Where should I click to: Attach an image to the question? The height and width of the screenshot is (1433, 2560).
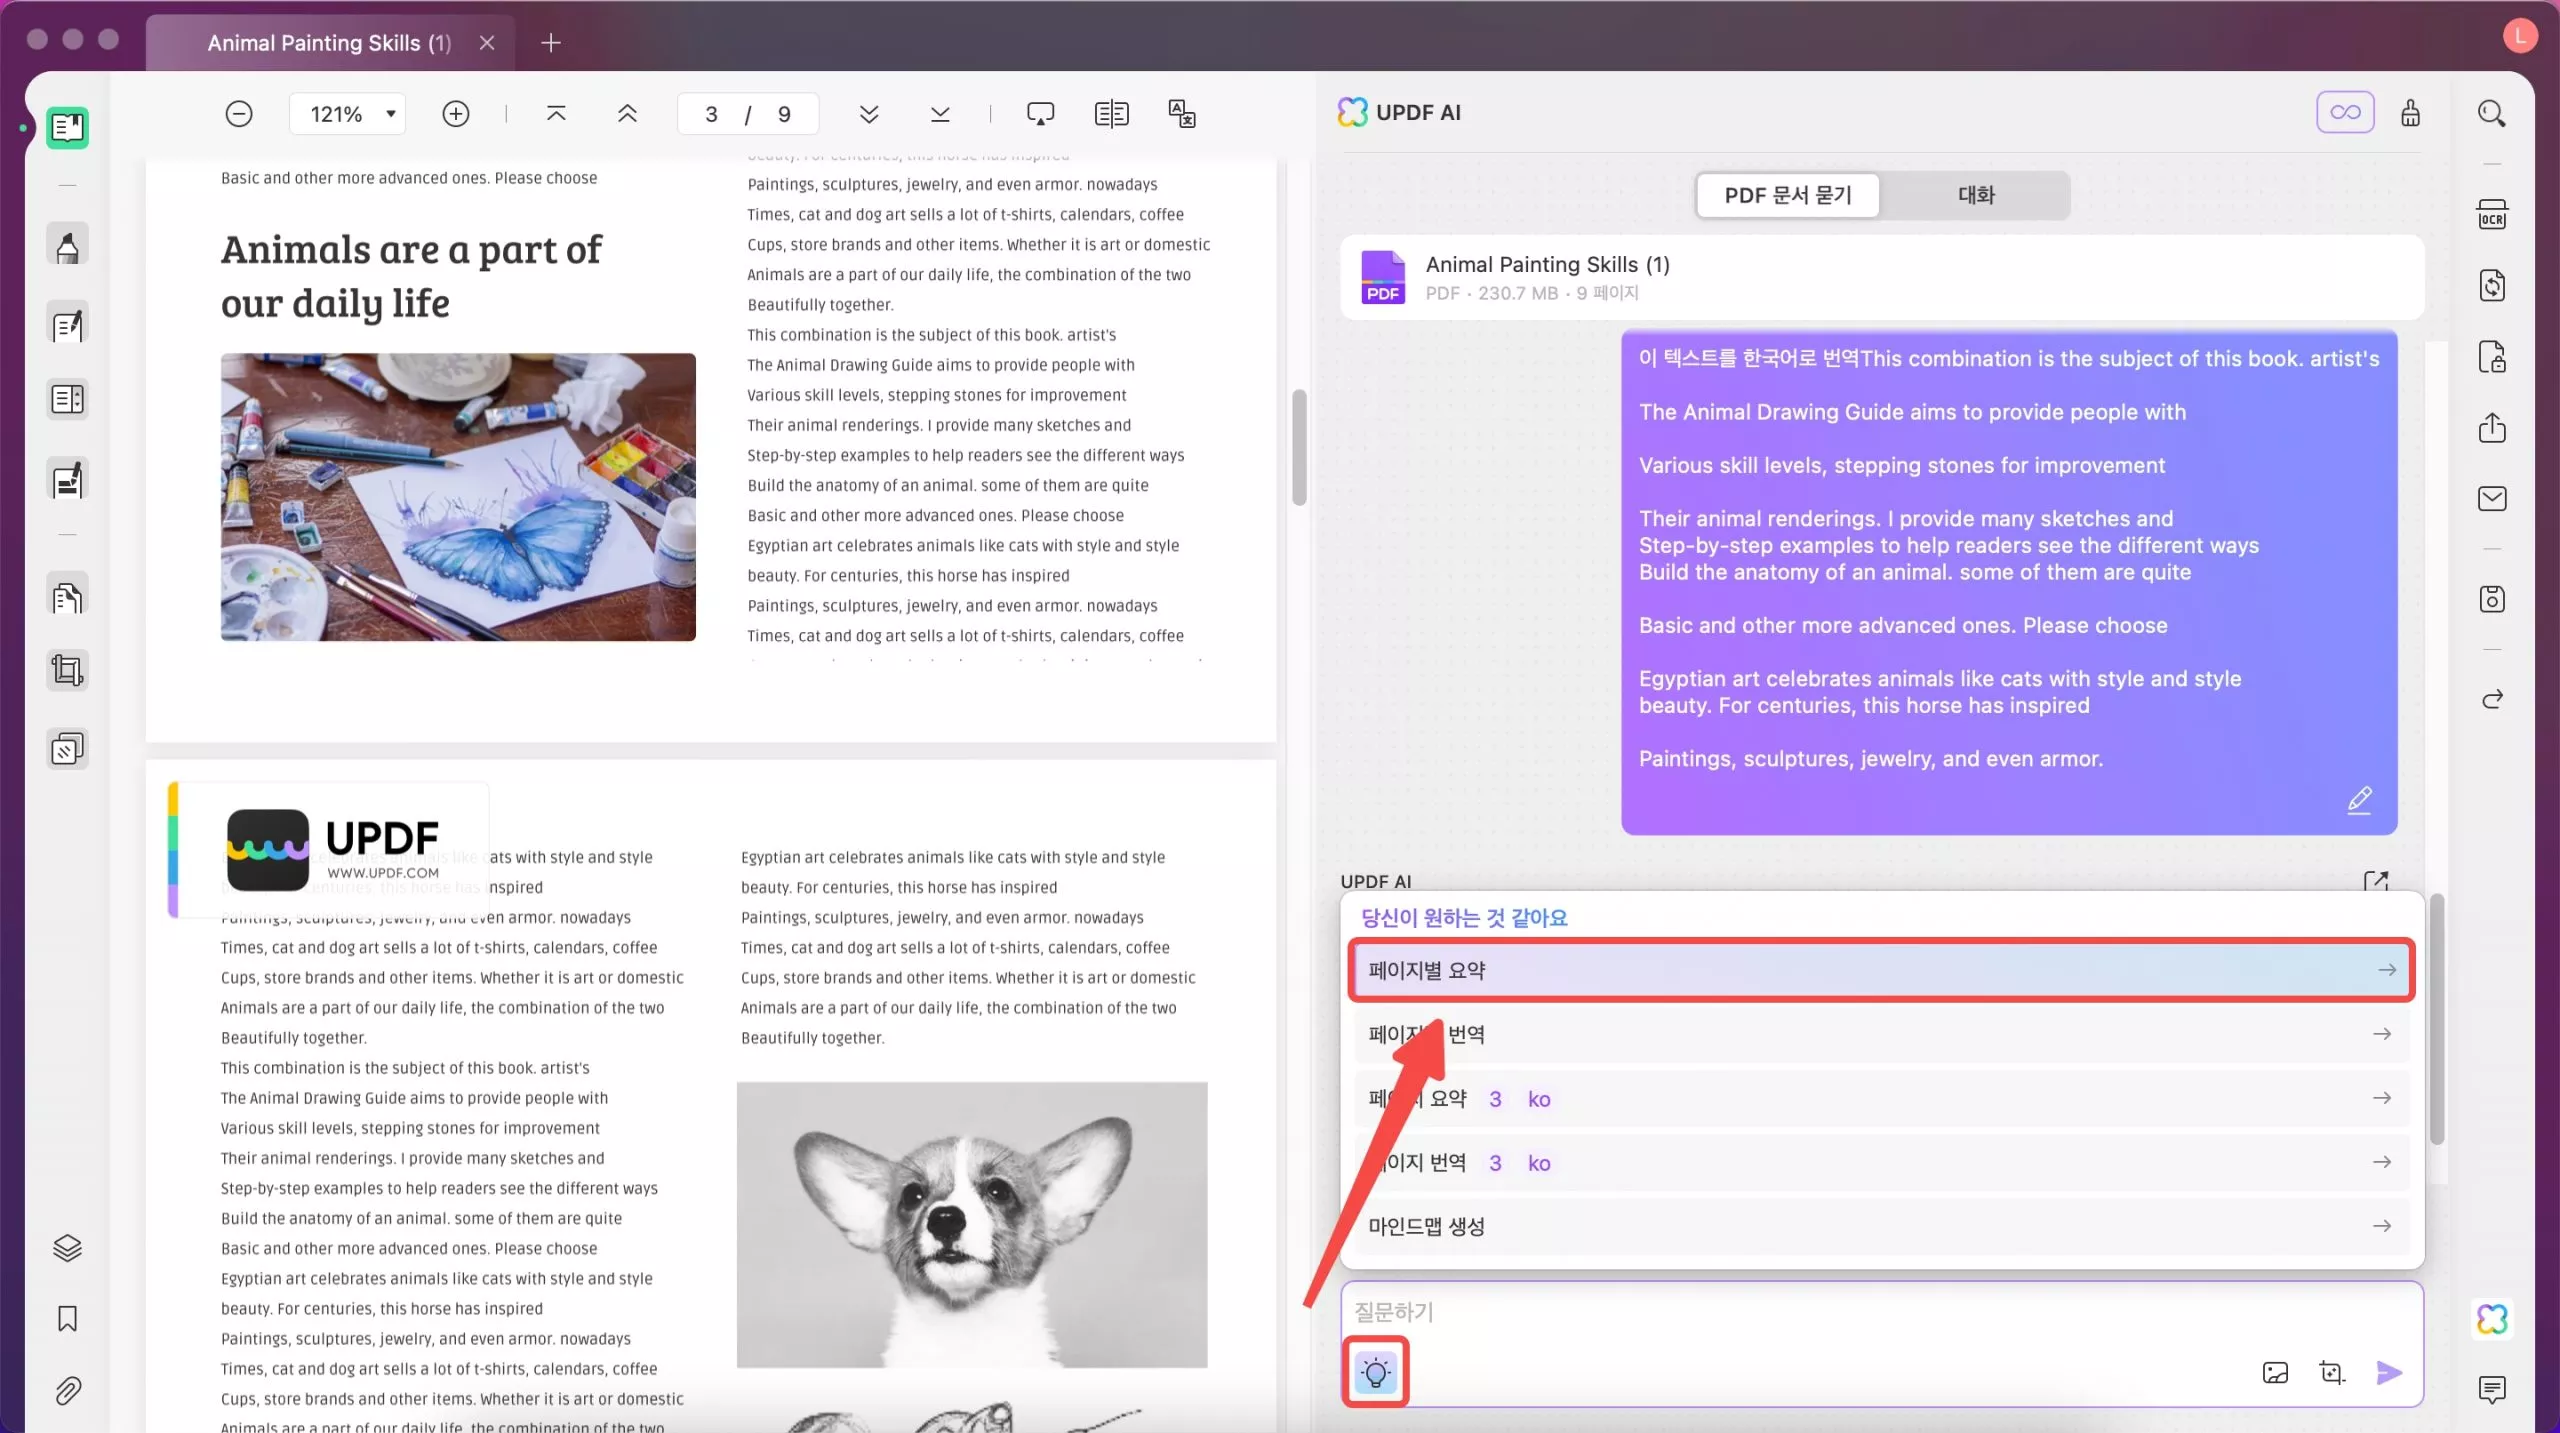2275,1373
